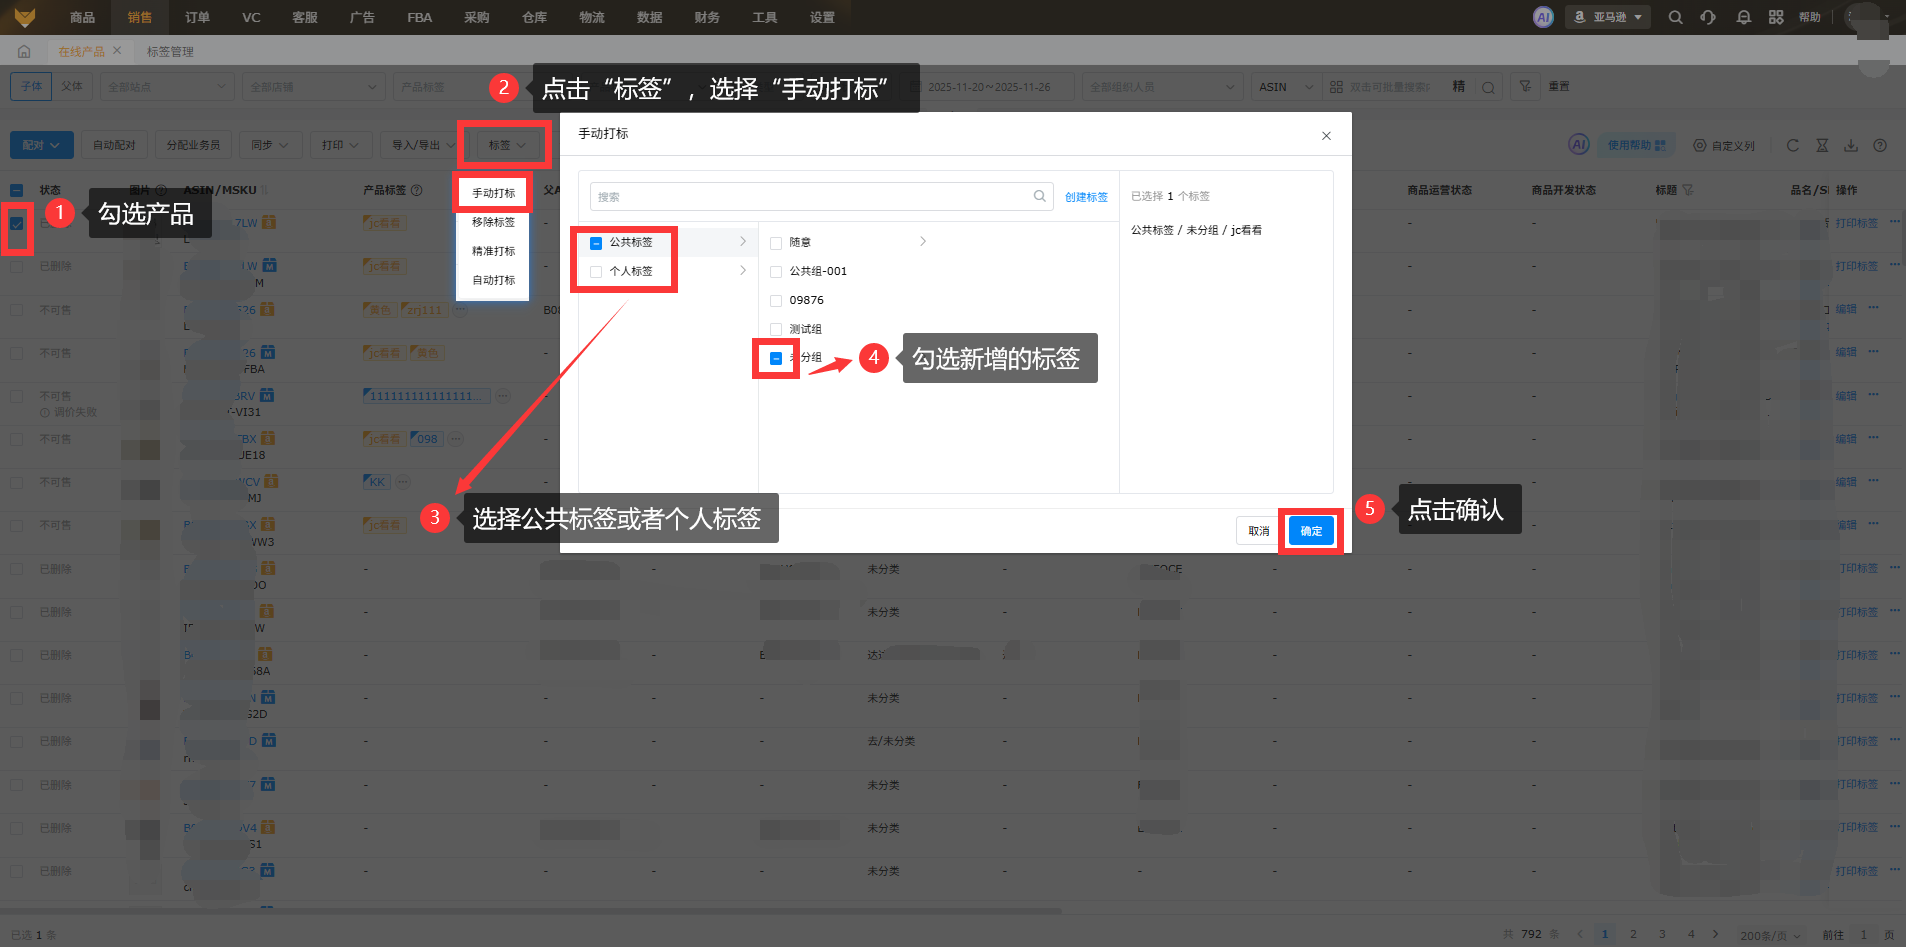Click the 确定 confirm button
The height and width of the screenshot is (947, 1906).
click(x=1311, y=531)
